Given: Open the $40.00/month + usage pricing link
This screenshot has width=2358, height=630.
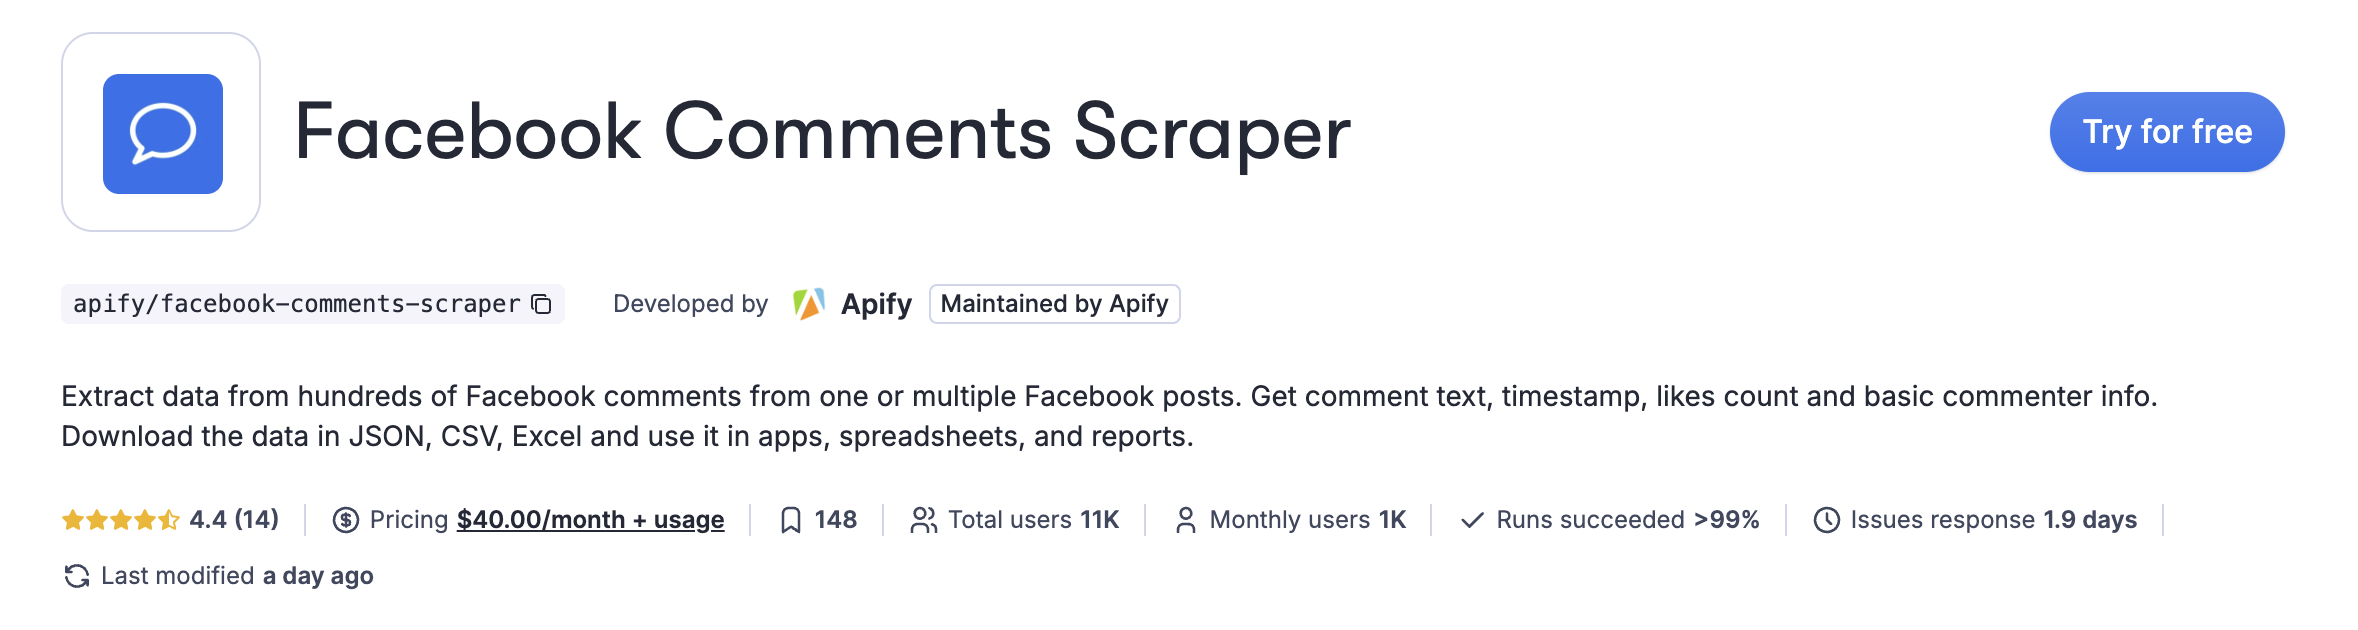Looking at the screenshot, I should pos(590,520).
